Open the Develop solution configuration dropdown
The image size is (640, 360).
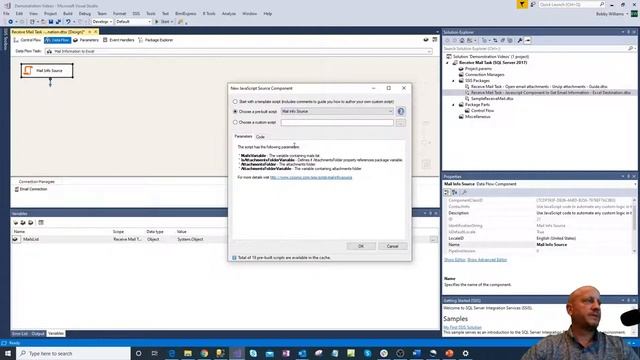102,22
